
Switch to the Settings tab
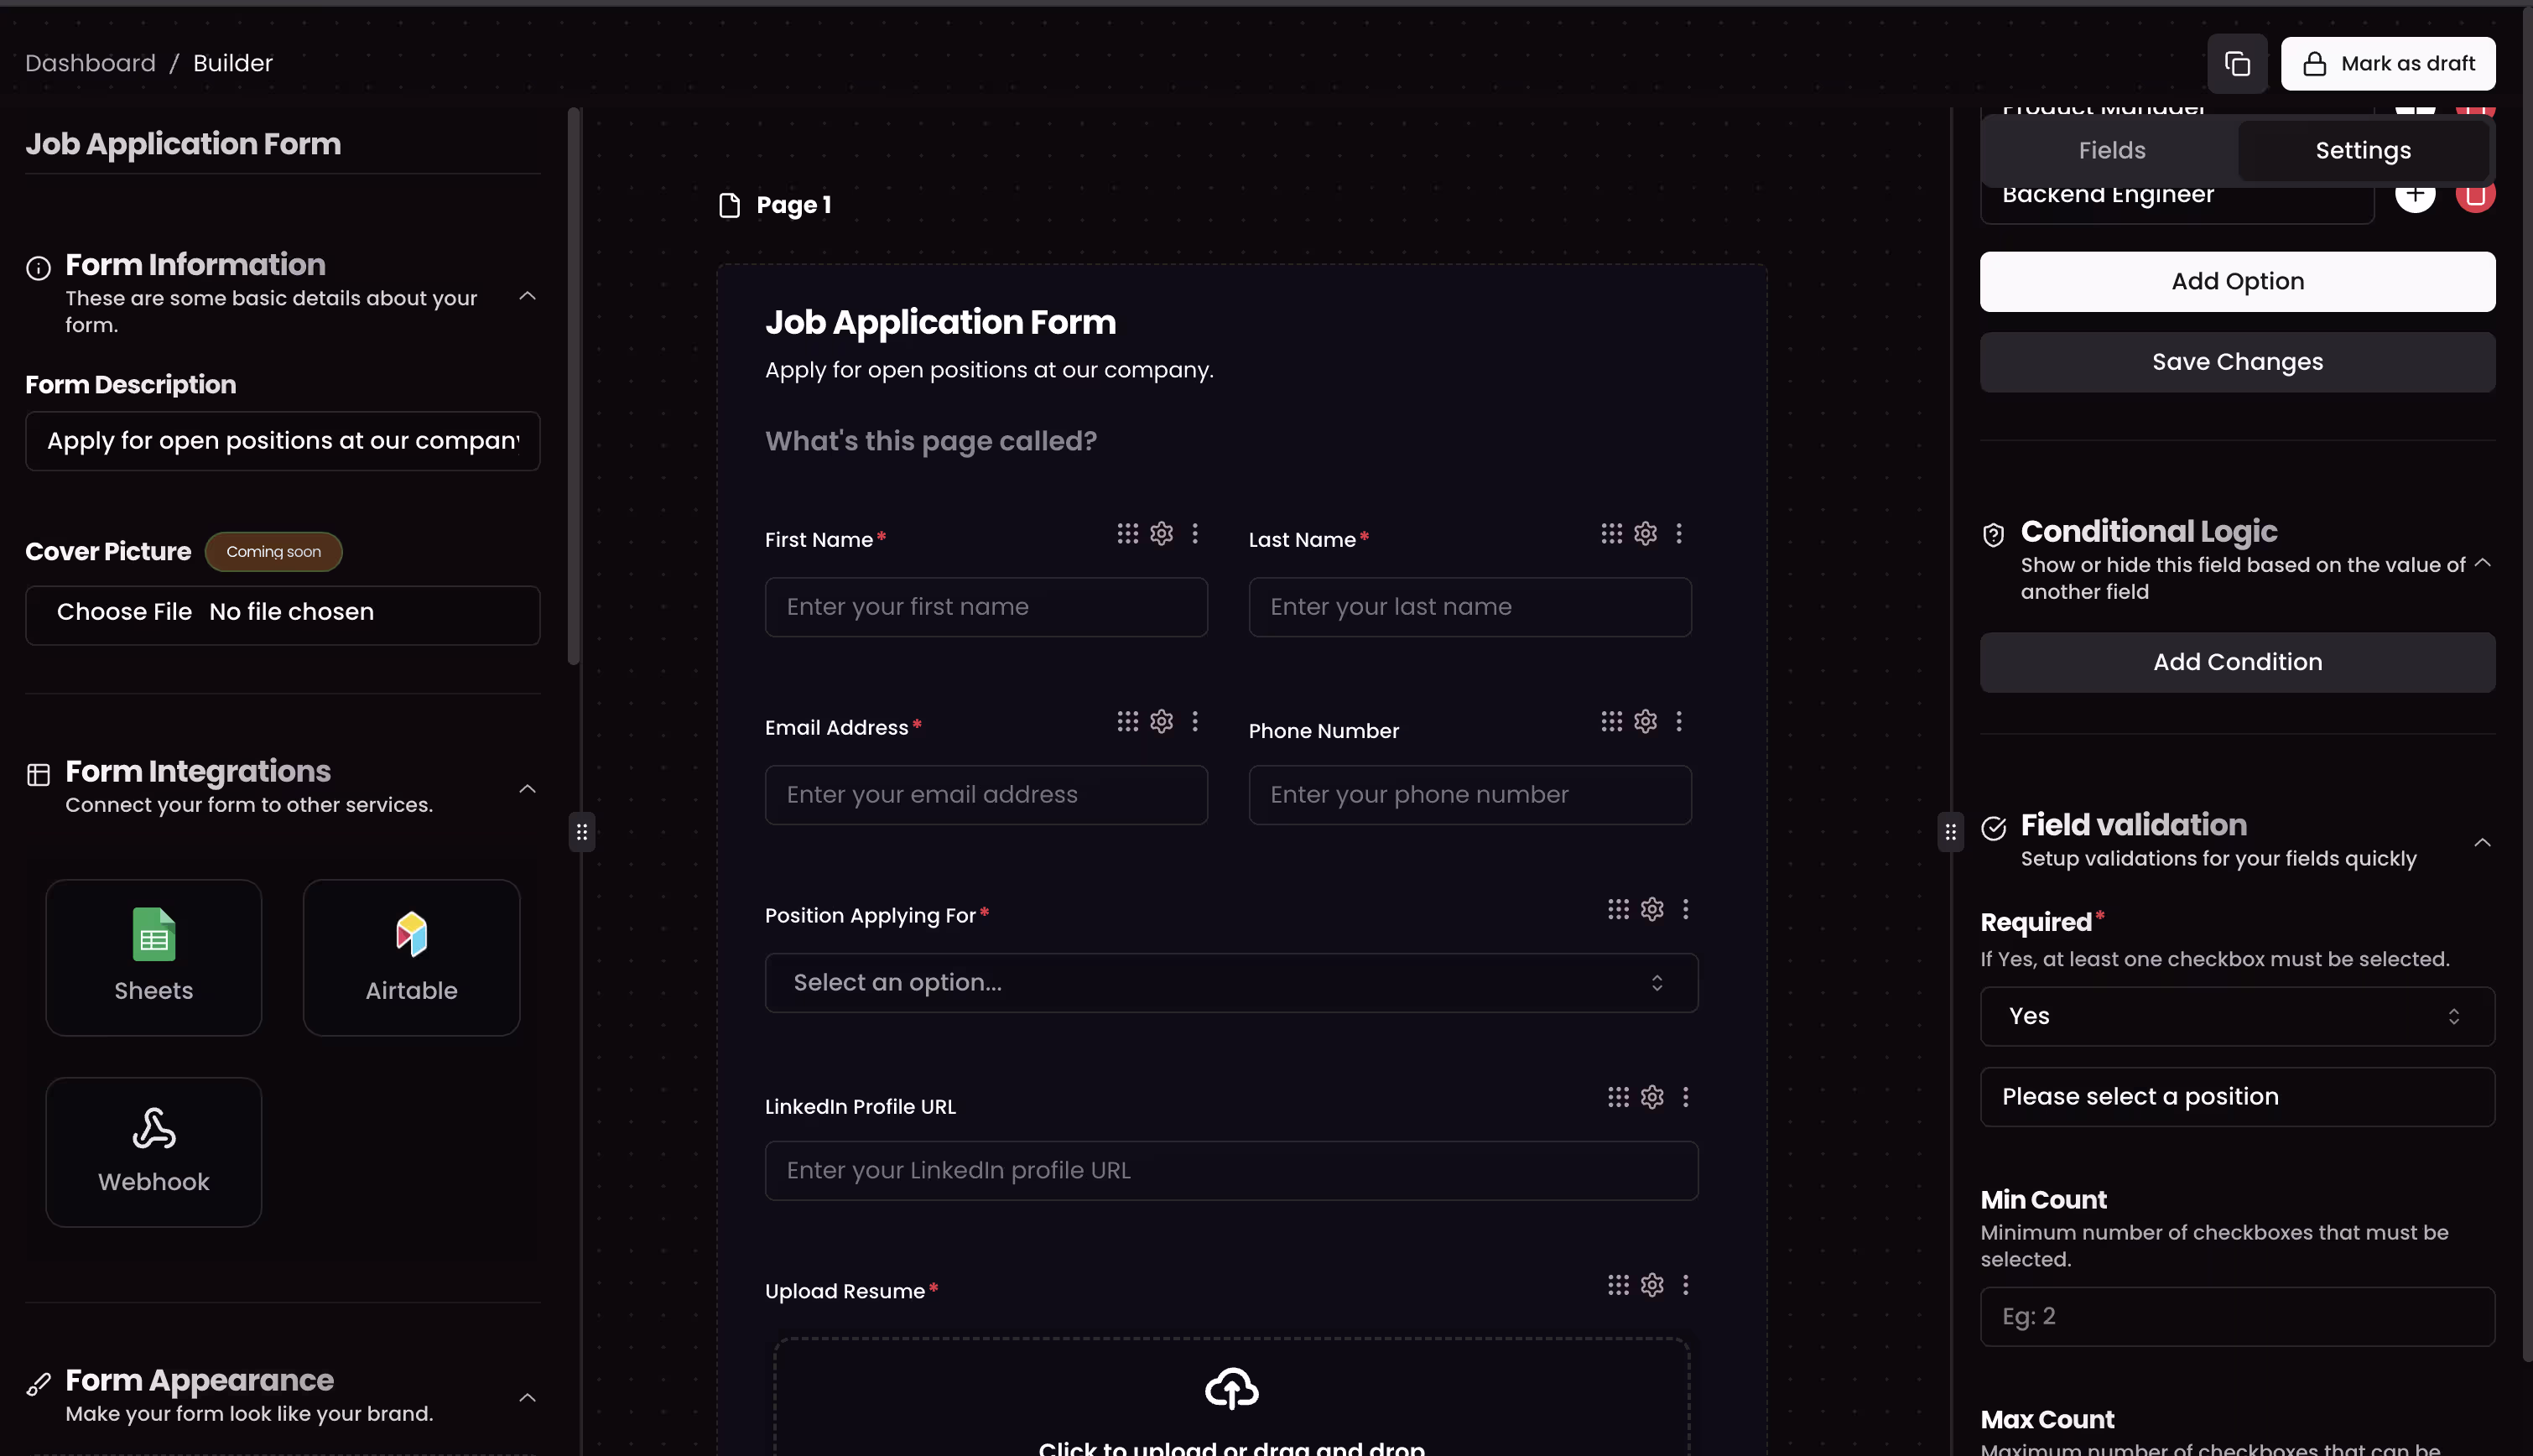coord(2362,151)
